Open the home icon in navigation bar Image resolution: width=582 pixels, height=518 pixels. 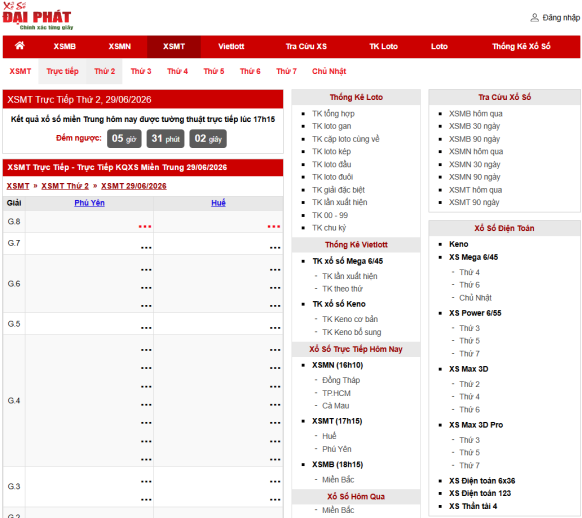tap(20, 46)
